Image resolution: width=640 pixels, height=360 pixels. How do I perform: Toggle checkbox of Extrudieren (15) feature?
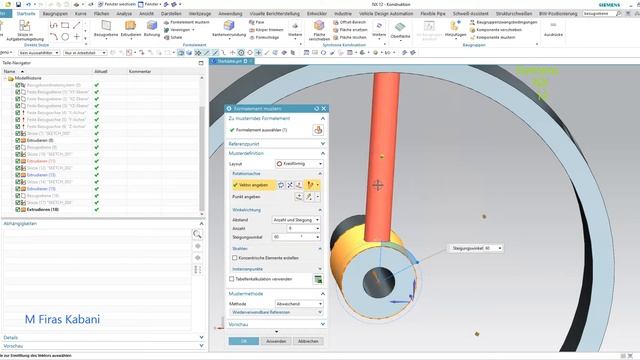(x=18, y=189)
